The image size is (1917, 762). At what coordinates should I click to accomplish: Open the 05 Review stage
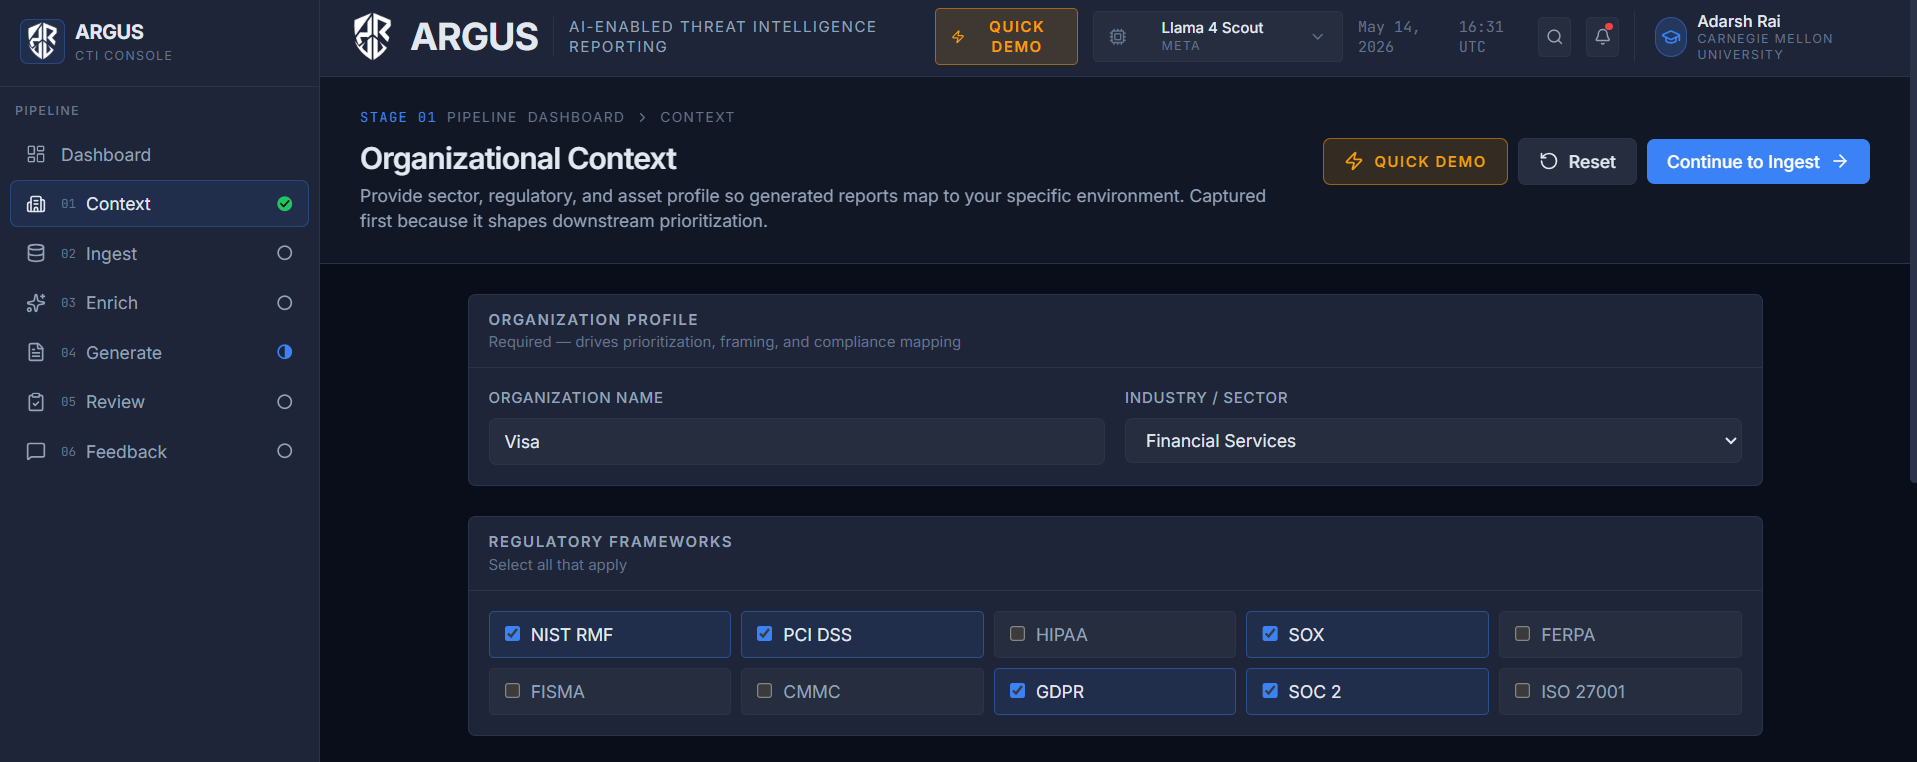[x=159, y=402]
